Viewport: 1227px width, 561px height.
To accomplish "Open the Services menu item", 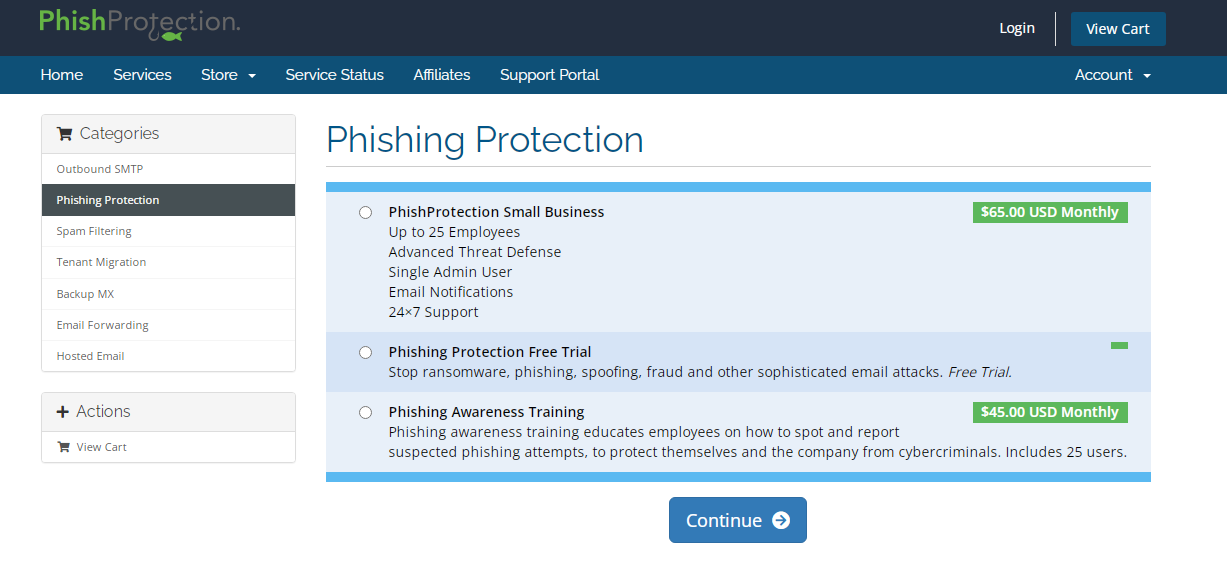I will 142,75.
